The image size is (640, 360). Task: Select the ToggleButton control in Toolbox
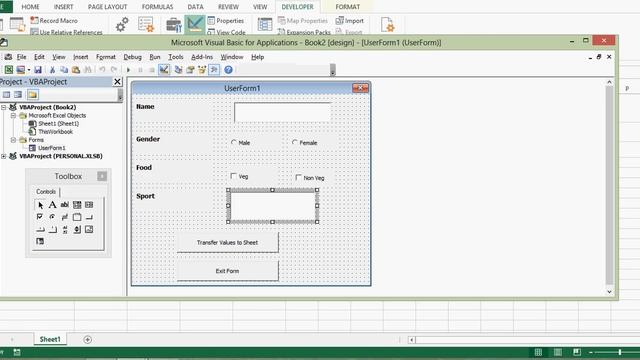point(64,217)
